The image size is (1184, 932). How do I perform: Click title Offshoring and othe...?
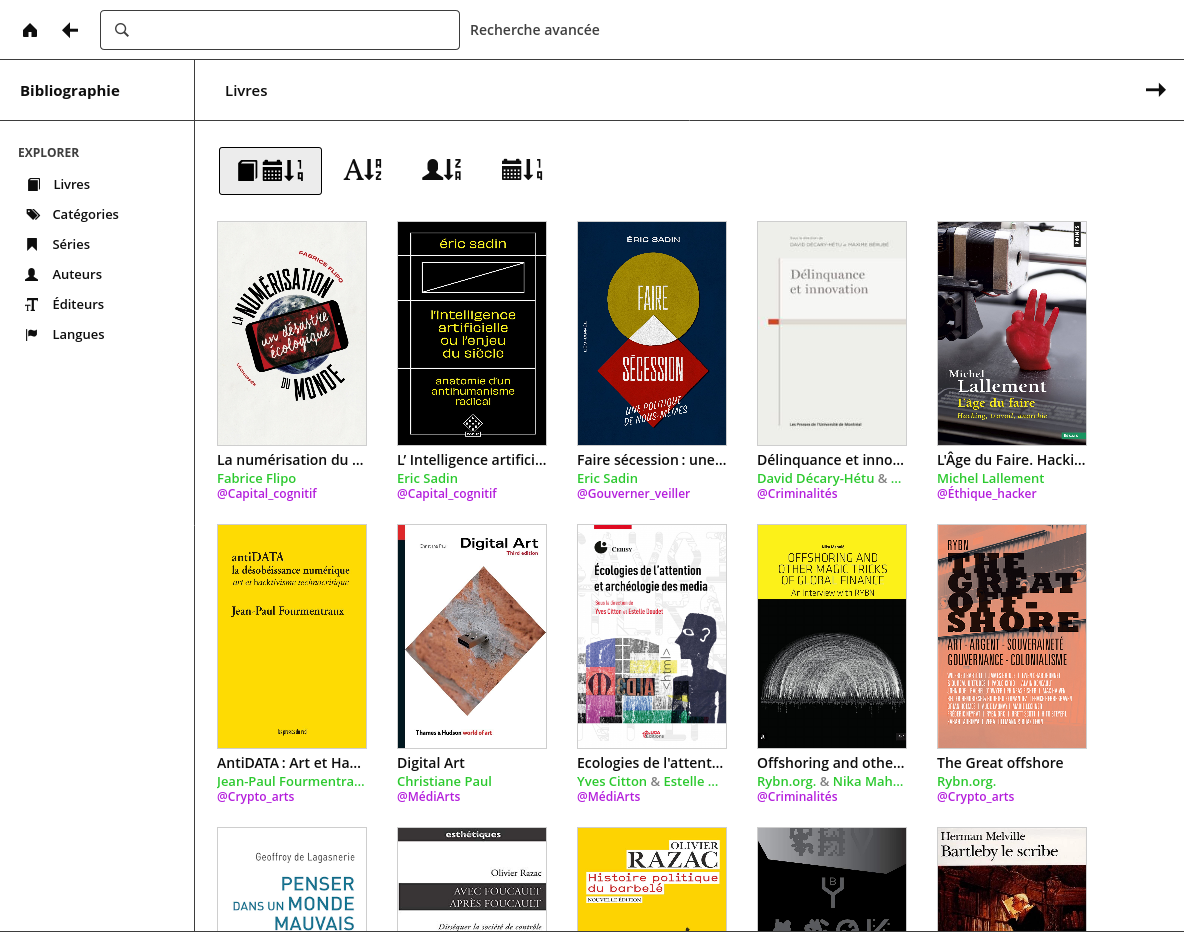coord(831,763)
